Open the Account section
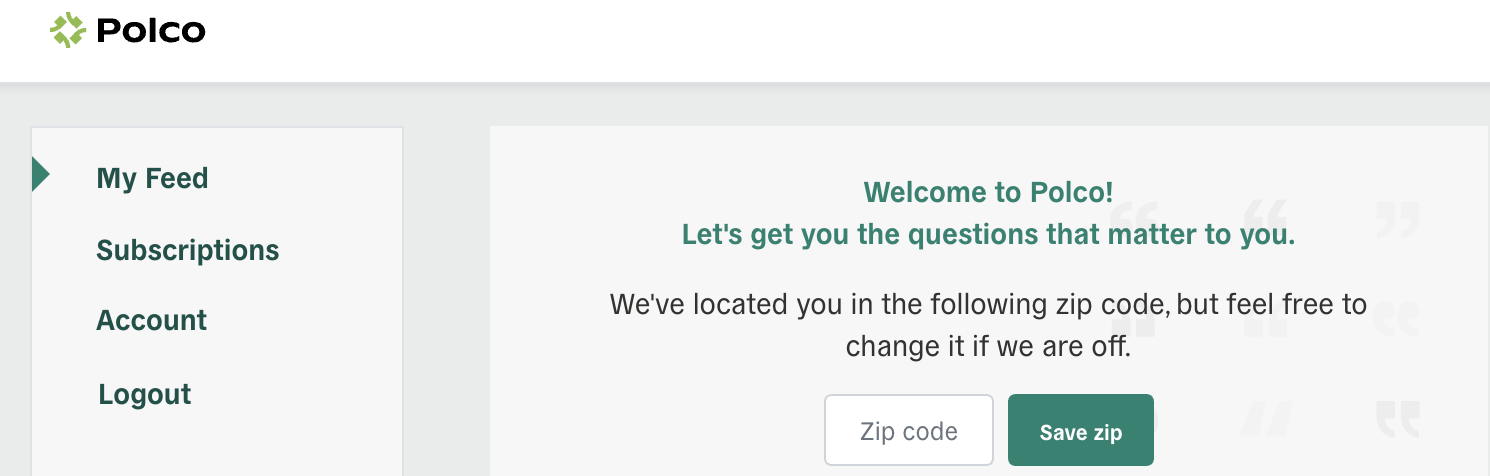The width and height of the screenshot is (1490, 476). pos(151,321)
